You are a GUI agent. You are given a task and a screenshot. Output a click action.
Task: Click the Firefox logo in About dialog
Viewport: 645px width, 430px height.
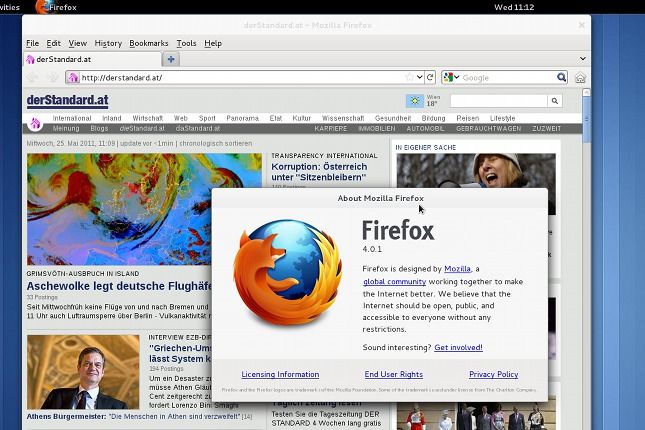pyautogui.click(x=288, y=273)
